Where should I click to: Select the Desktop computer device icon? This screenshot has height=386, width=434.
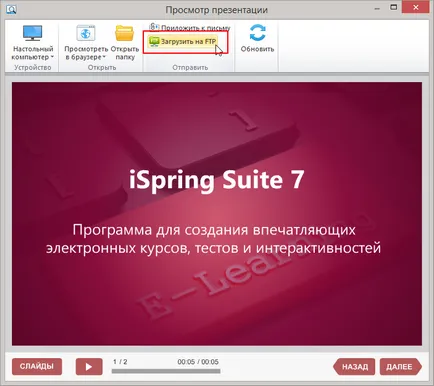click(x=32, y=33)
